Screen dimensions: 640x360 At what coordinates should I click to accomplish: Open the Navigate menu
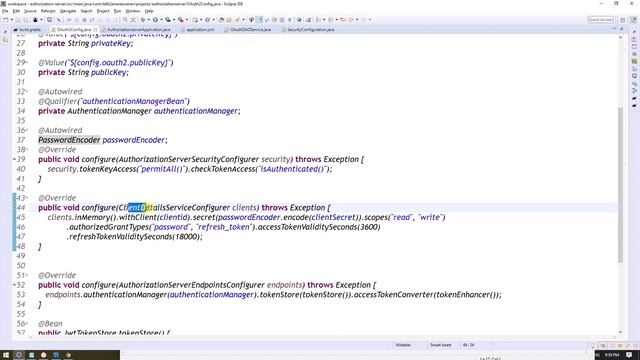68,11
